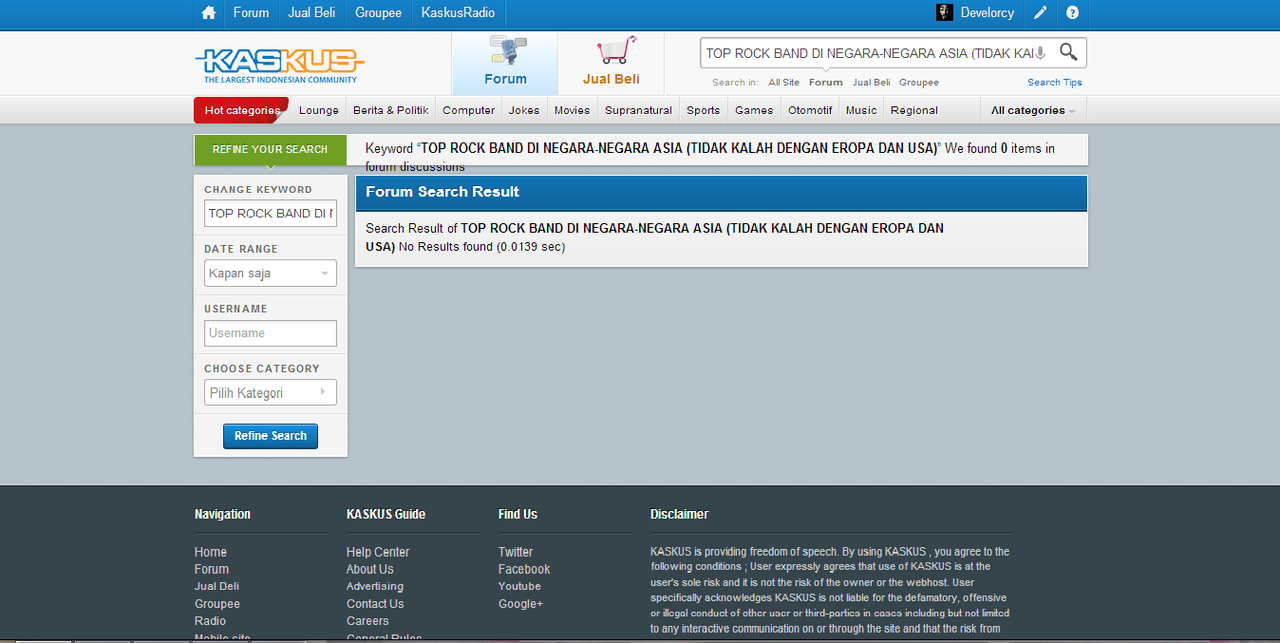Image resolution: width=1280 pixels, height=643 pixels.
Task: Open the Advertising link
Action: tap(375, 586)
